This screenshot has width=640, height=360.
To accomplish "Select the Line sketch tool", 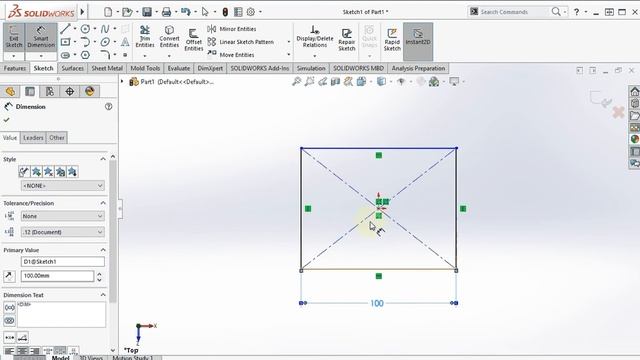I will pos(65,29).
